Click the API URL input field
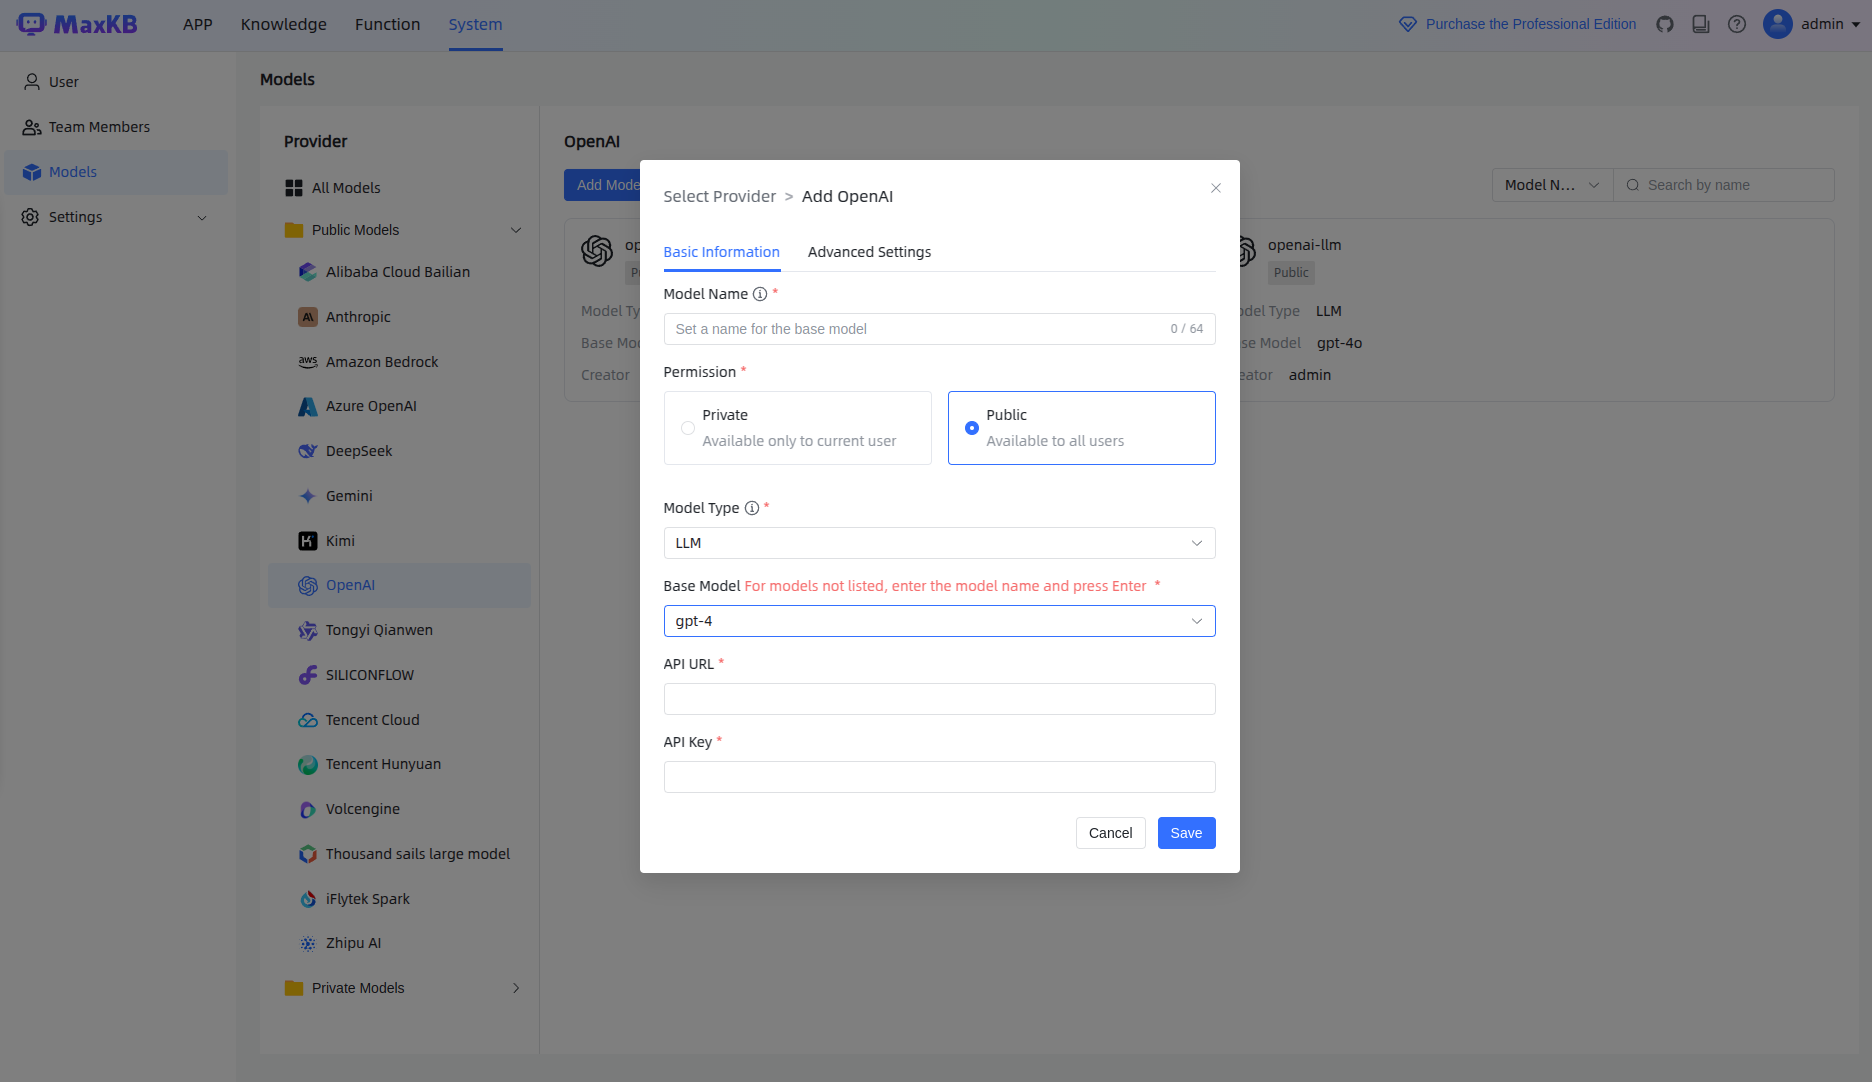The width and height of the screenshot is (1872, 1082). pos(940,699)
